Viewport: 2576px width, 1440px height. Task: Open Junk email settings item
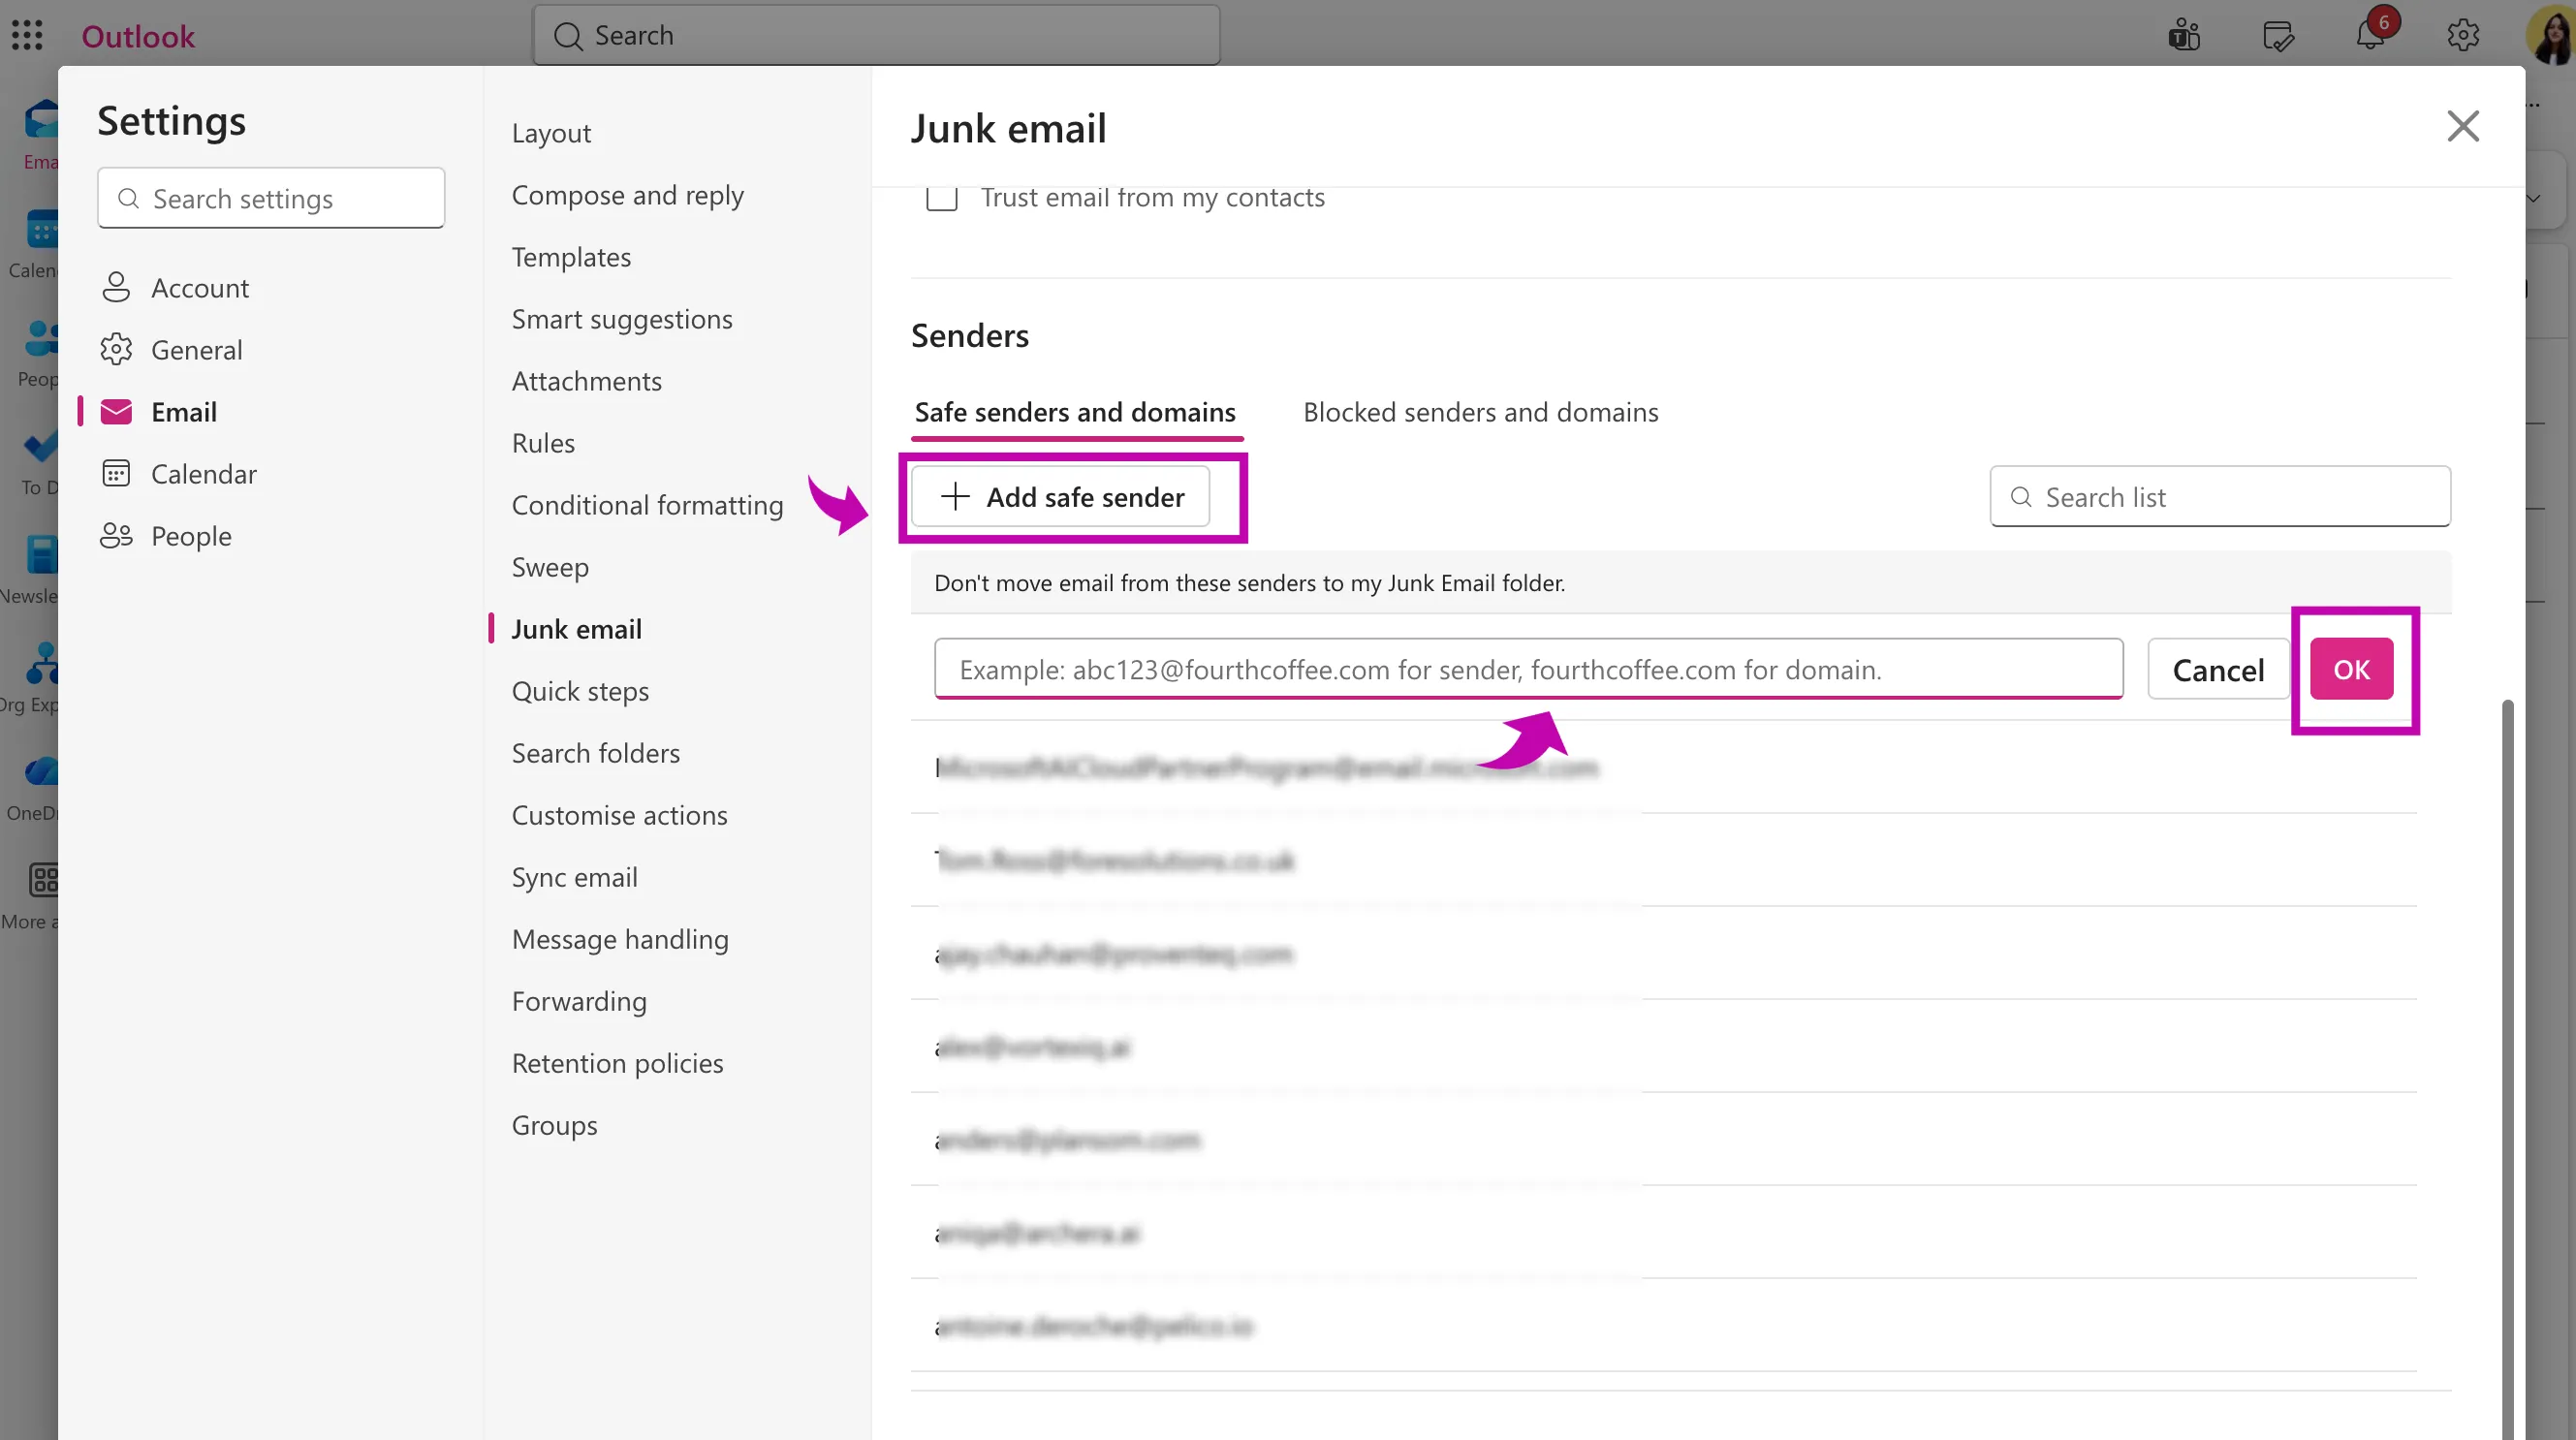point(577,629)
